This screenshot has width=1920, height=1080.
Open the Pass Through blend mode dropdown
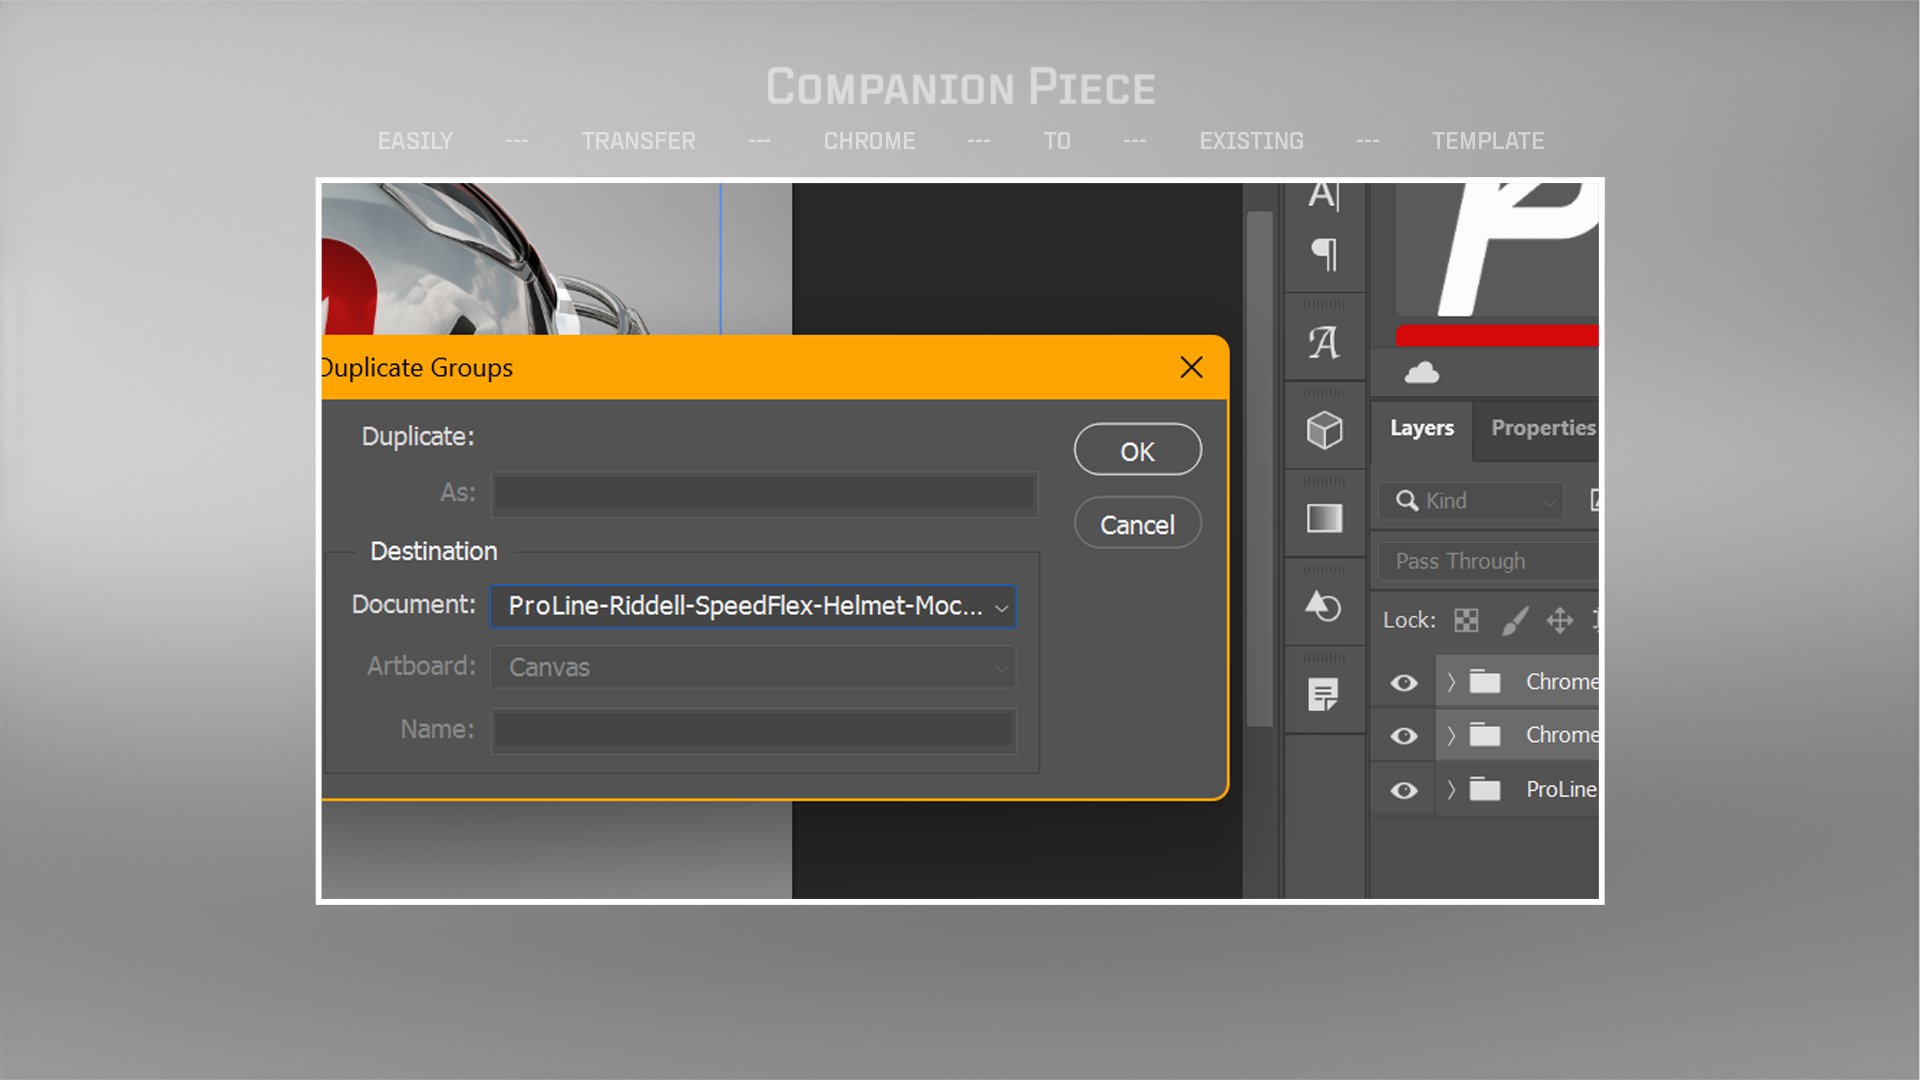[x=1488, y=561]
